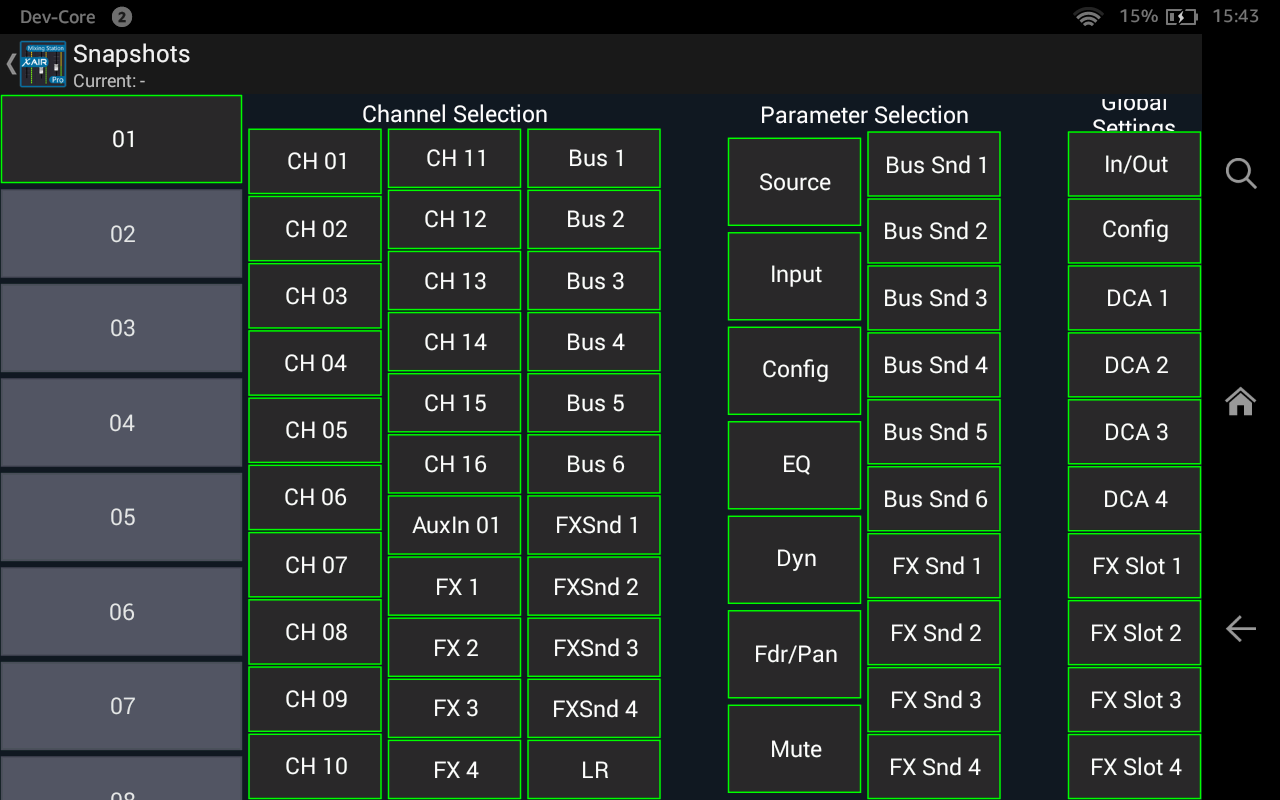Toggle FX Slot 4 global setting

(x=1135, y=767)
